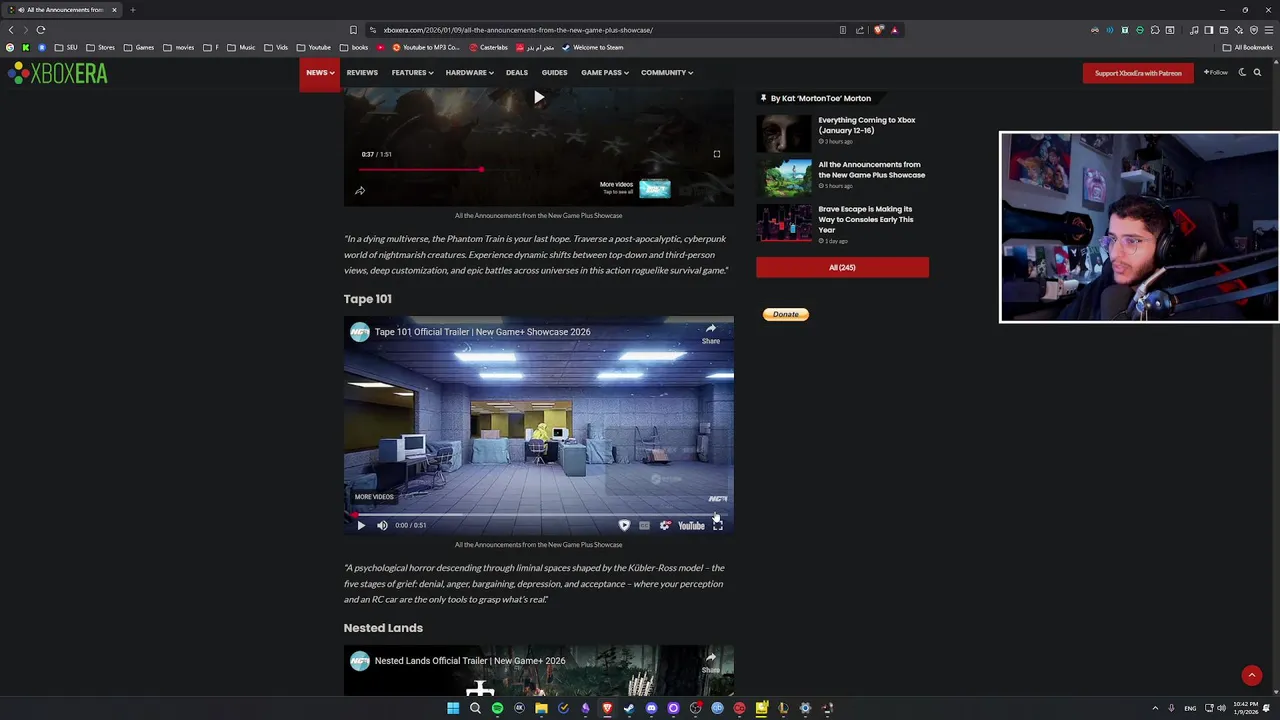Open the DEALS nav item
This screenshot has height=720, width=1280.
point(517,72)
